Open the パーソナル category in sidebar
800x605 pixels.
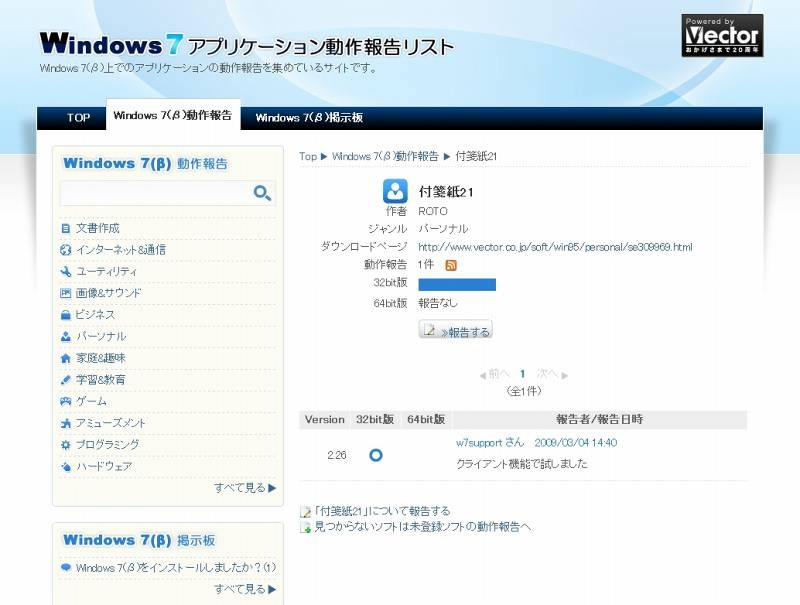(101, 337)
